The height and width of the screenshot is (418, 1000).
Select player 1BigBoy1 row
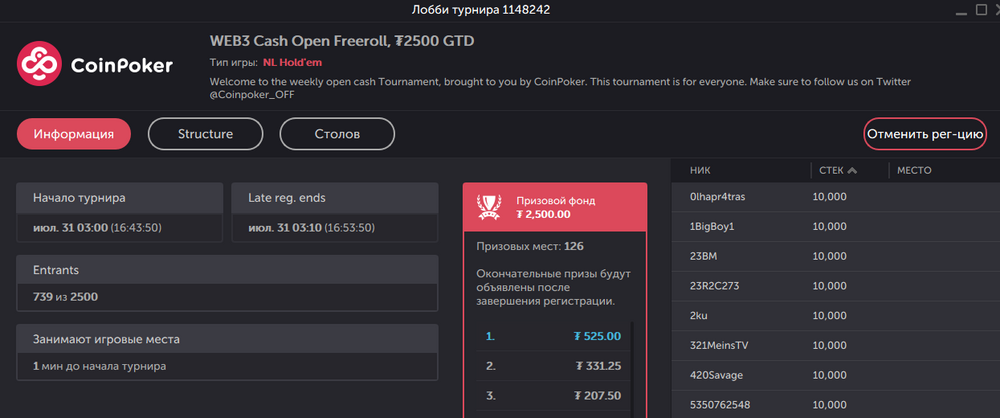click(x=836, y=227)
